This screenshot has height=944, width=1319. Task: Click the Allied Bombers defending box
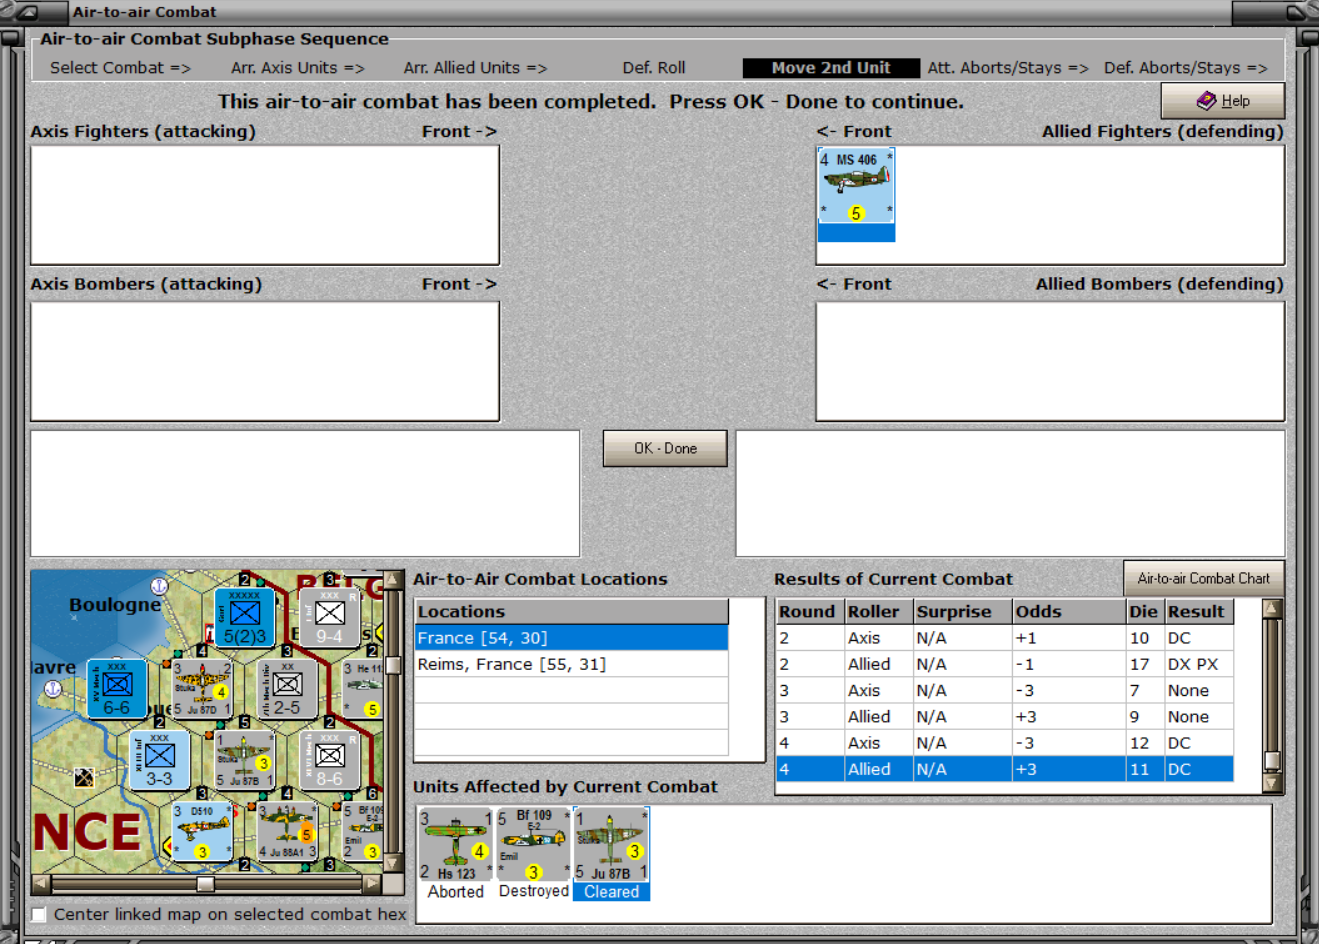tap(1050, 361)
